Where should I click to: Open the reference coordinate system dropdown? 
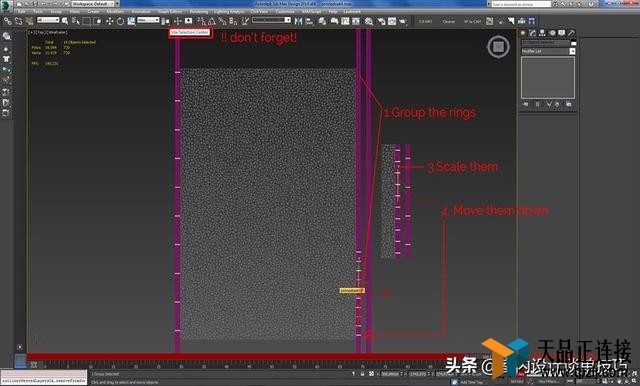point(148,20)
